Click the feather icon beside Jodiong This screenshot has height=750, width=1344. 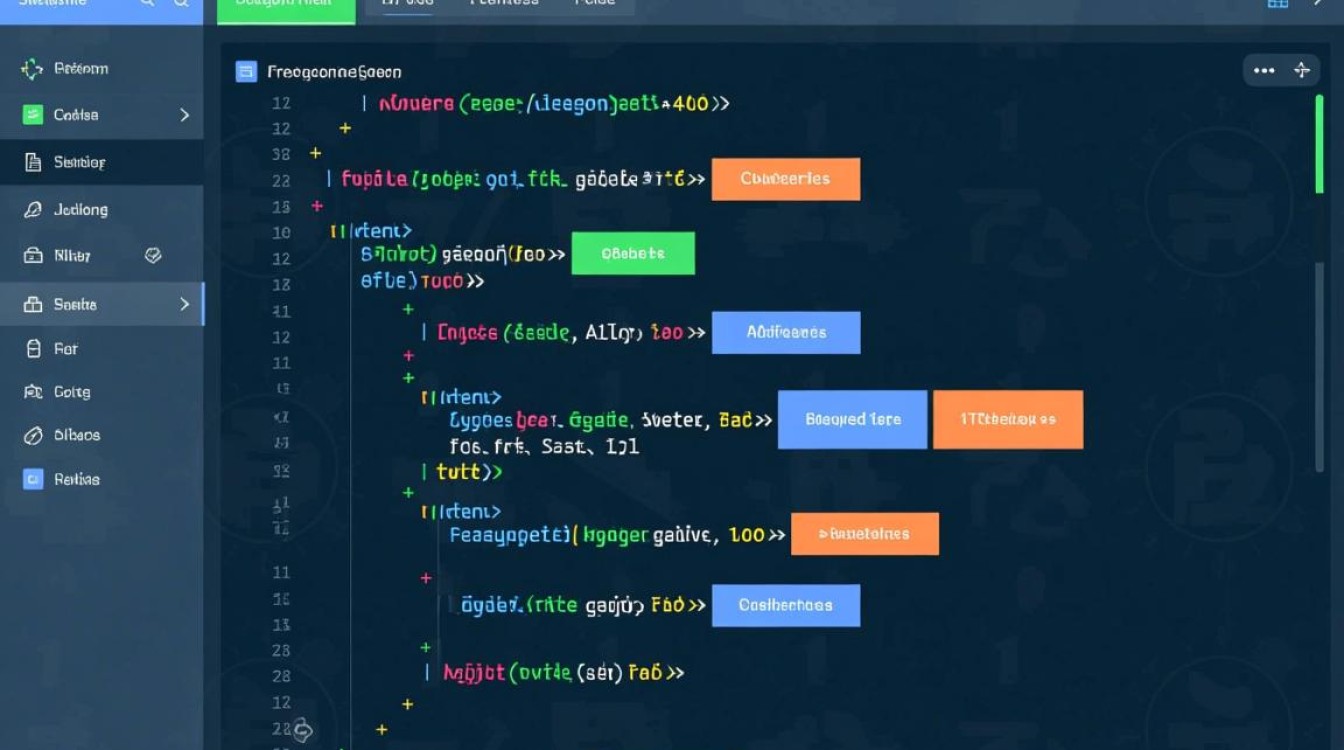point(32,210)
